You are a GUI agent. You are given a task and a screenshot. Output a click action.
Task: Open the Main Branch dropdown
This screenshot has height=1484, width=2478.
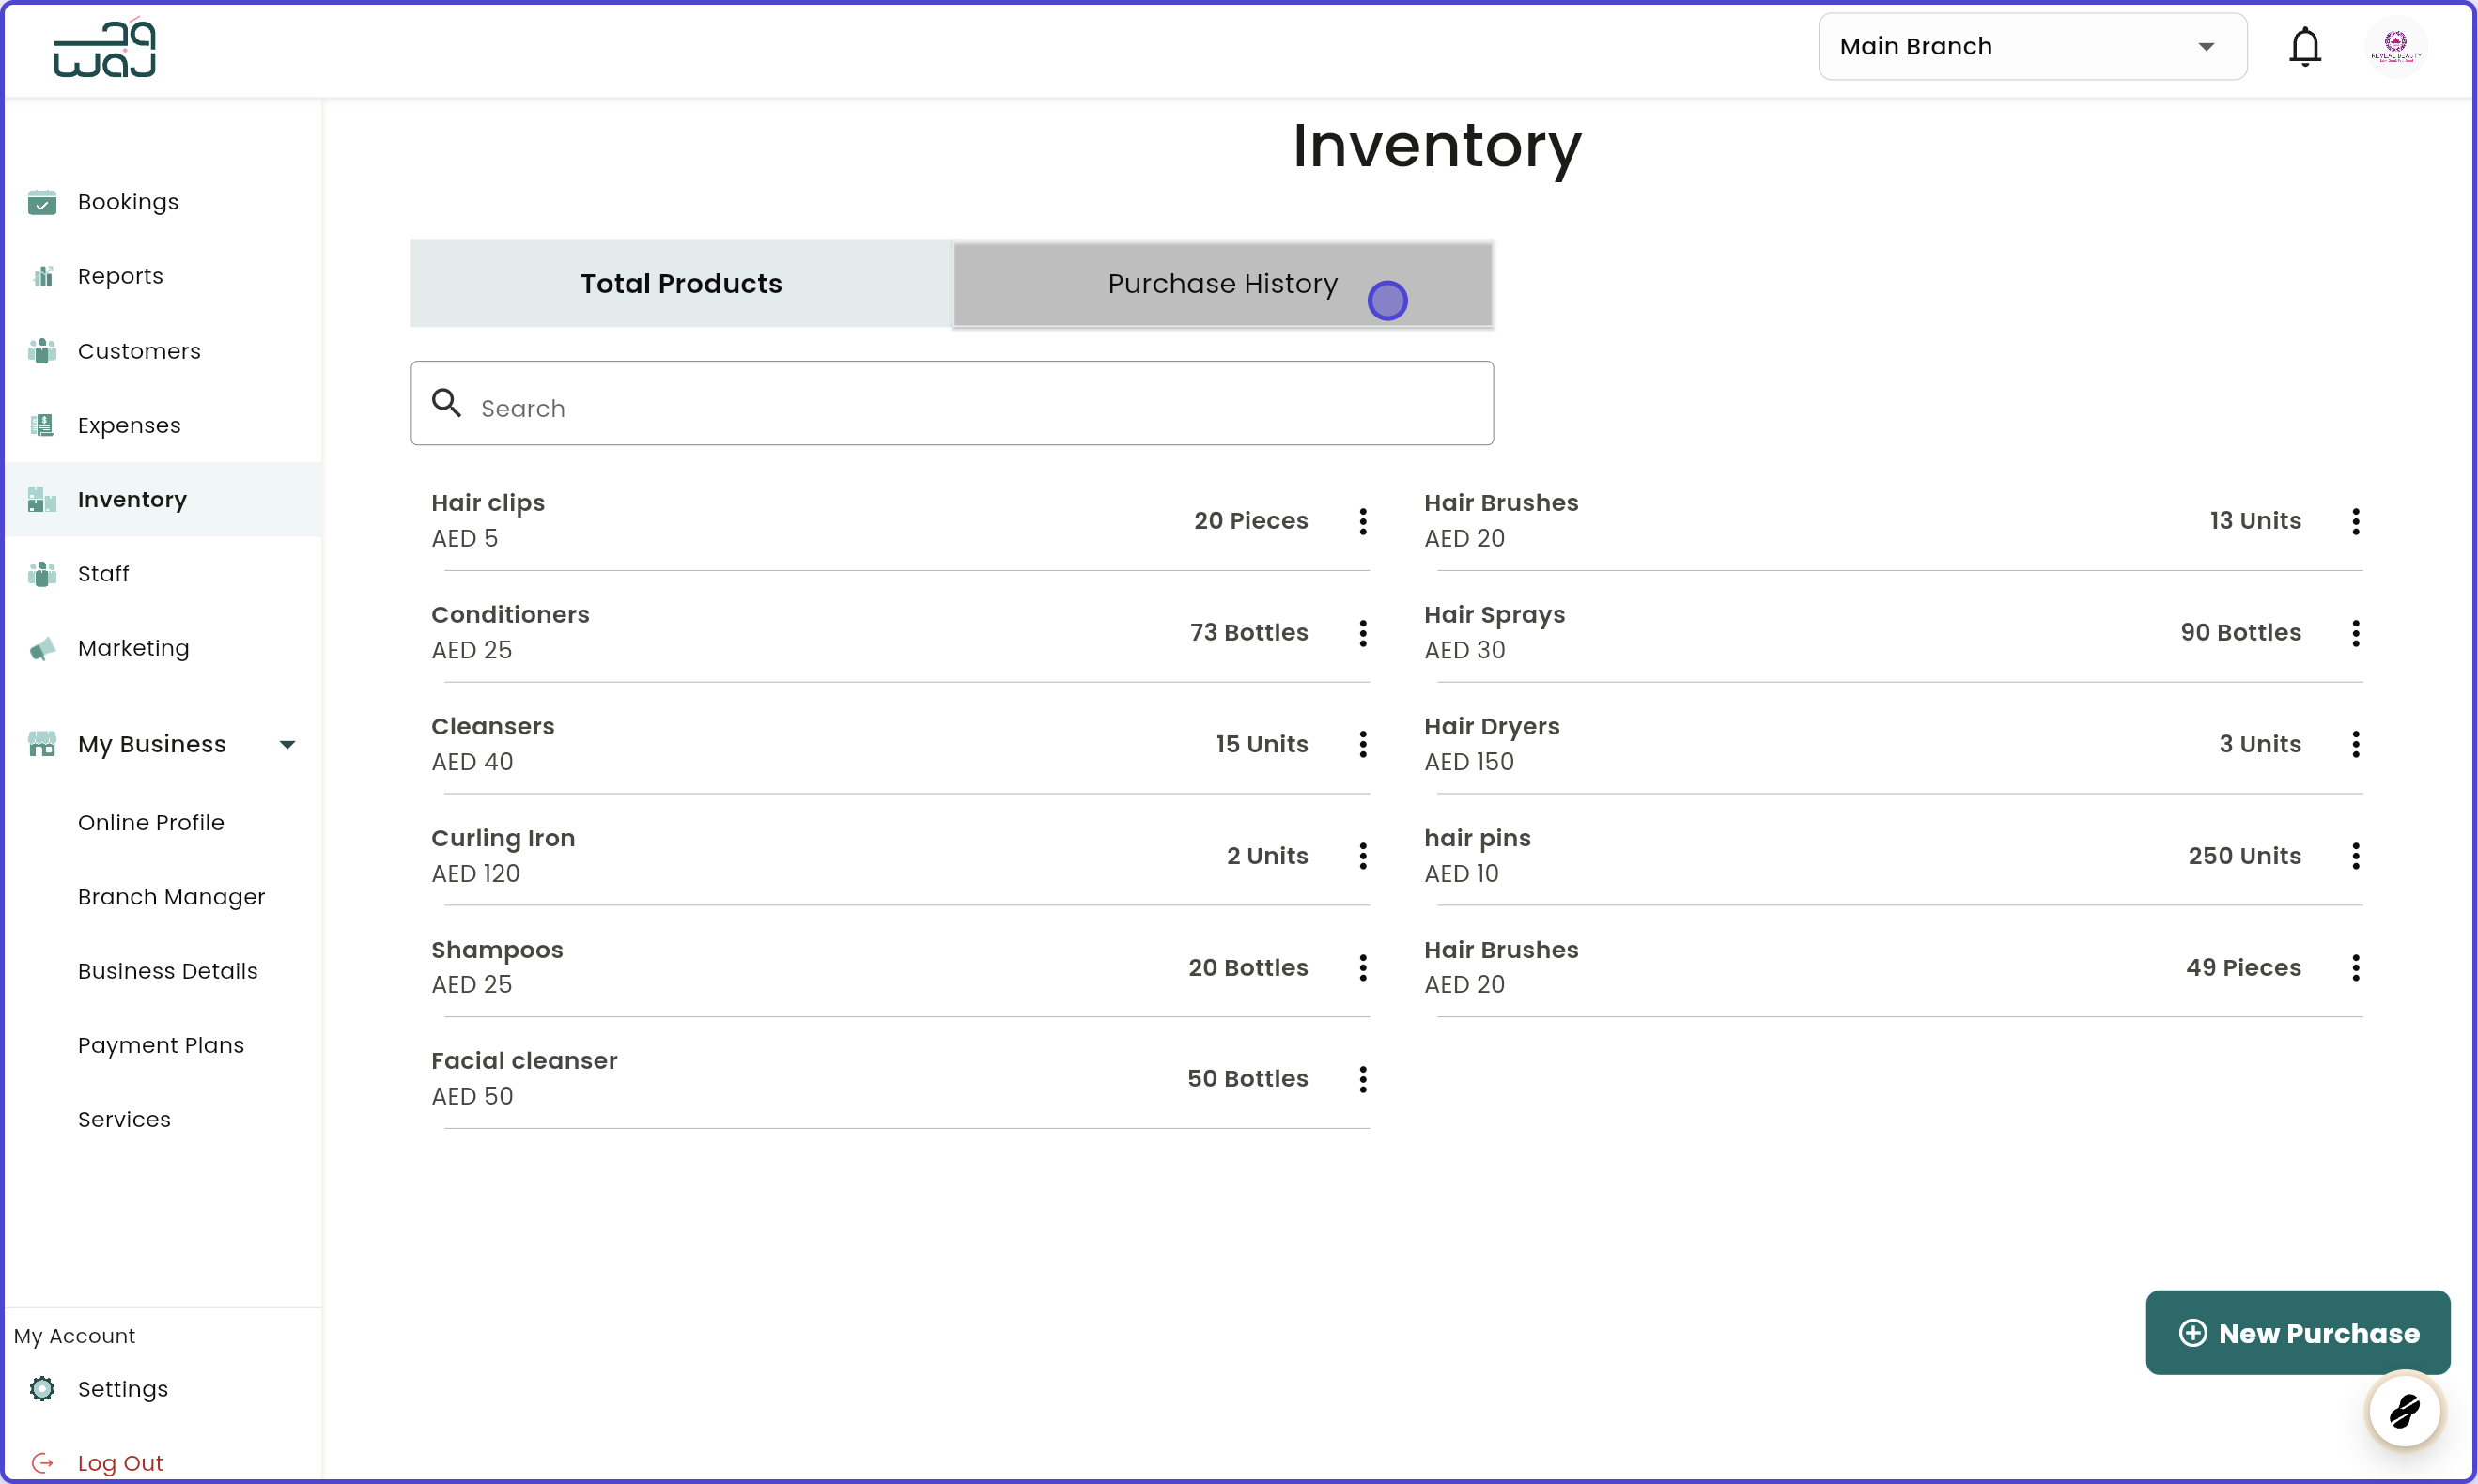pos(2032,46)
